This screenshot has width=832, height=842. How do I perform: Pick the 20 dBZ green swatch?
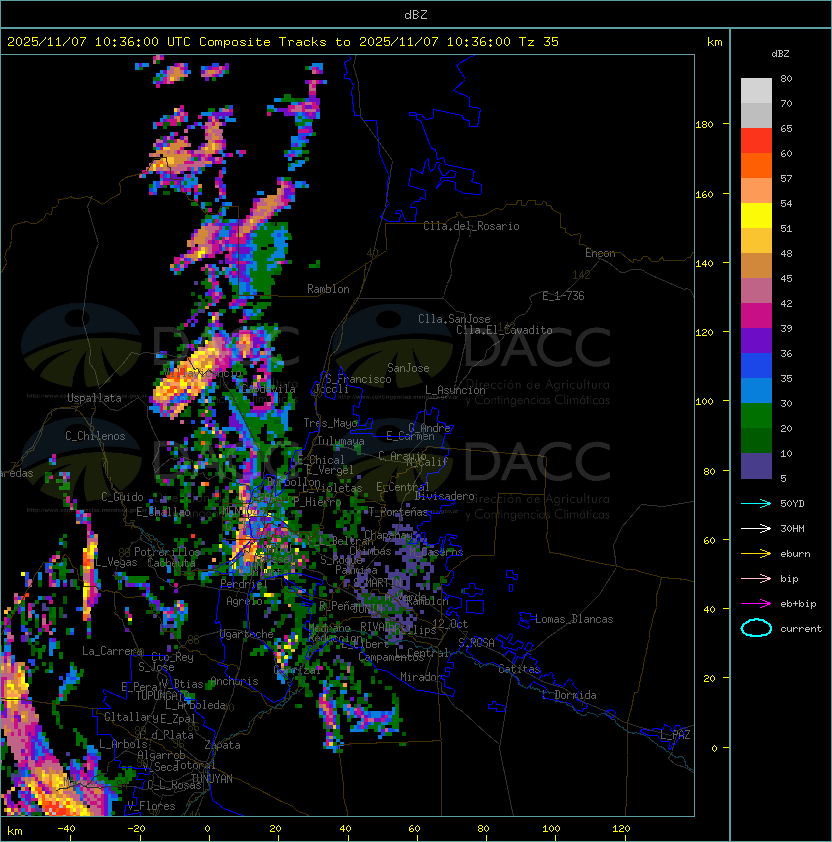point(756,441)
